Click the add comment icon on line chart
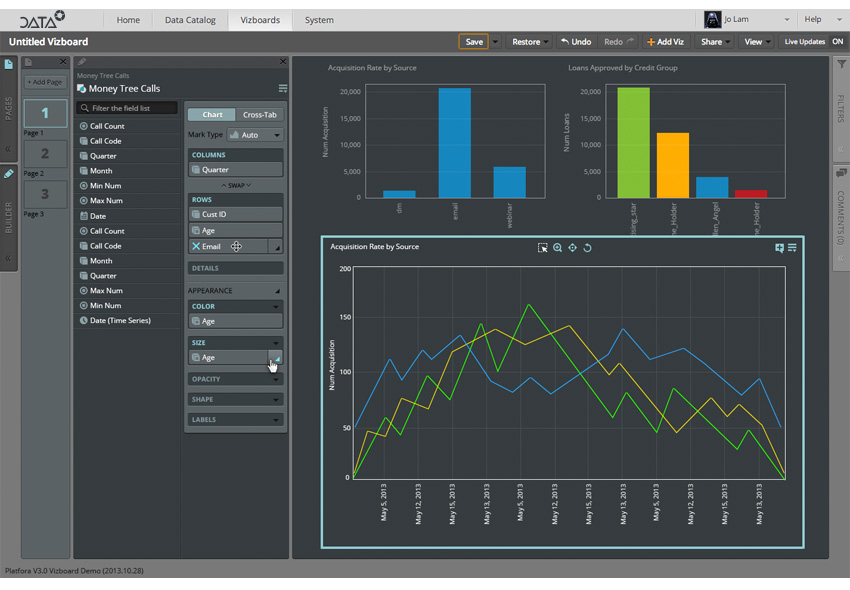 click(x=779, y=247)
